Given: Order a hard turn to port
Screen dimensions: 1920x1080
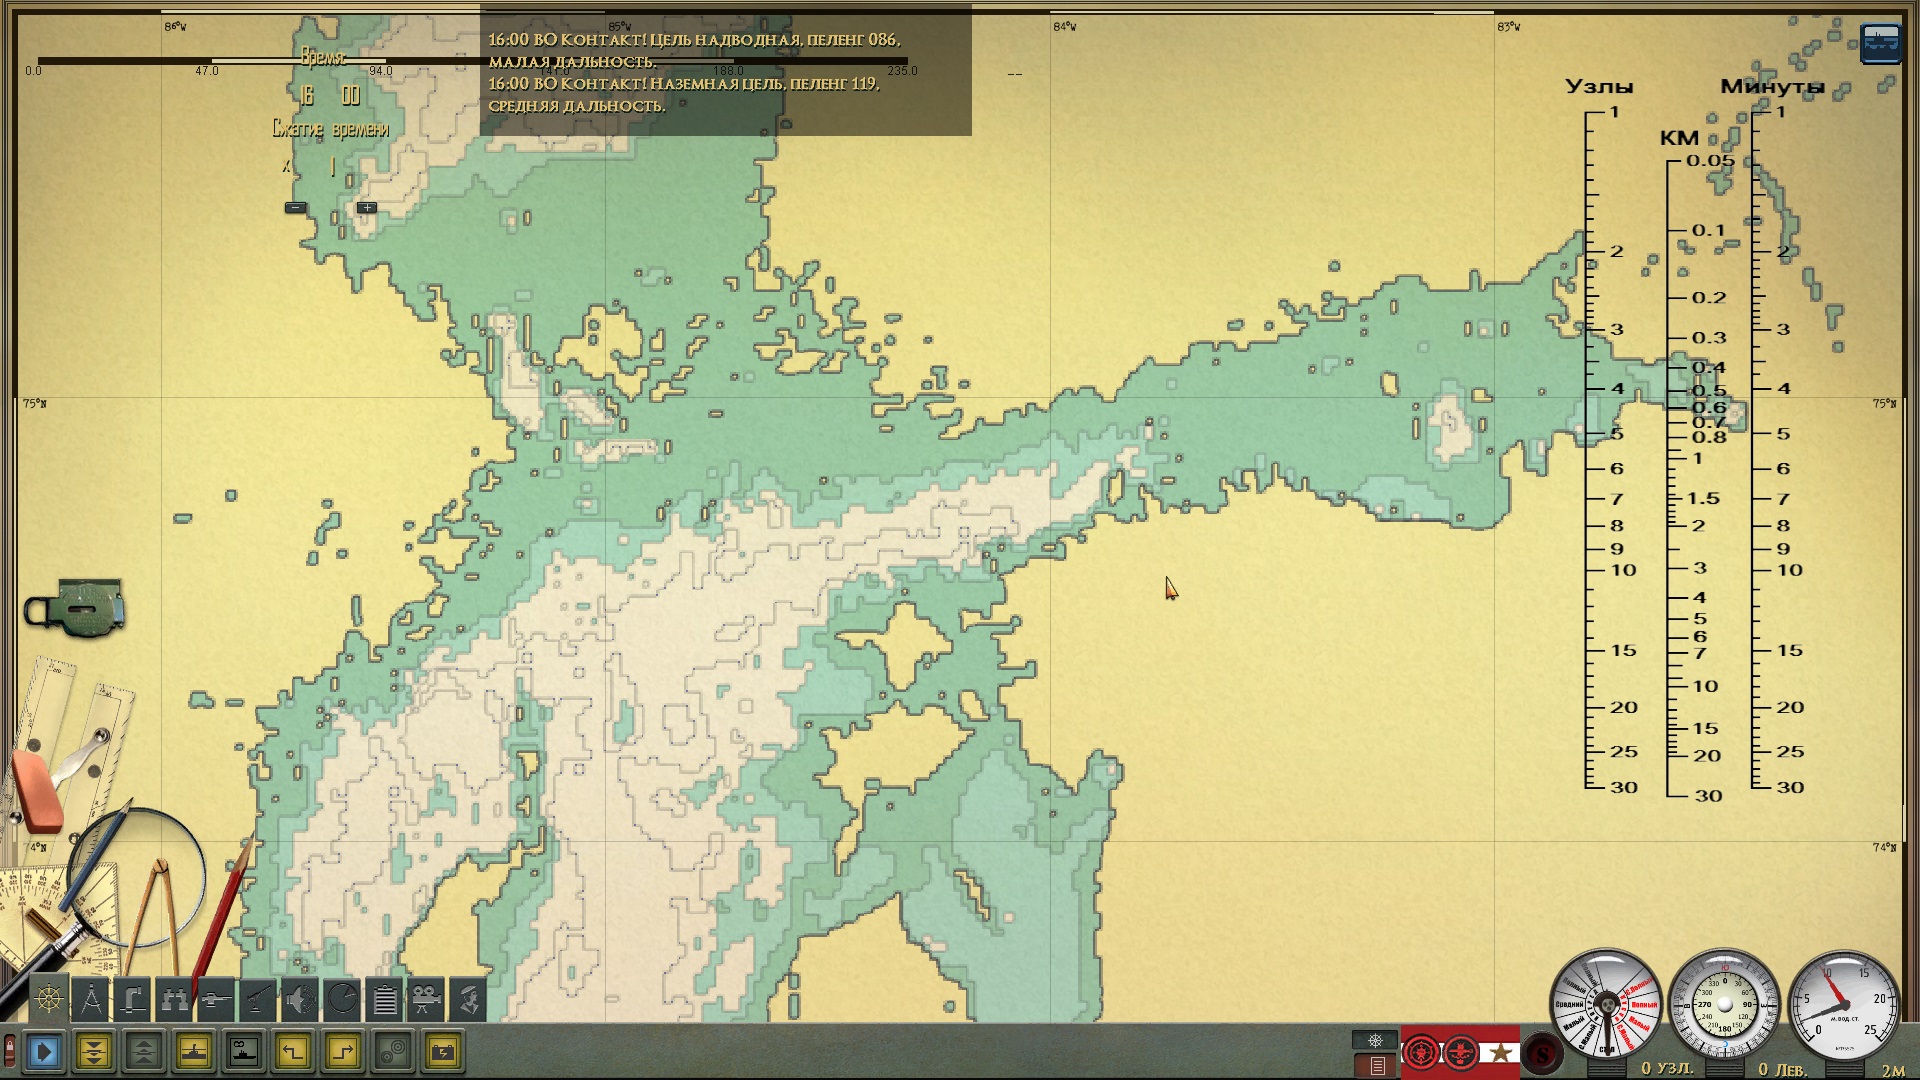Looking at the screenshot, I should [x=294, y=1052].
